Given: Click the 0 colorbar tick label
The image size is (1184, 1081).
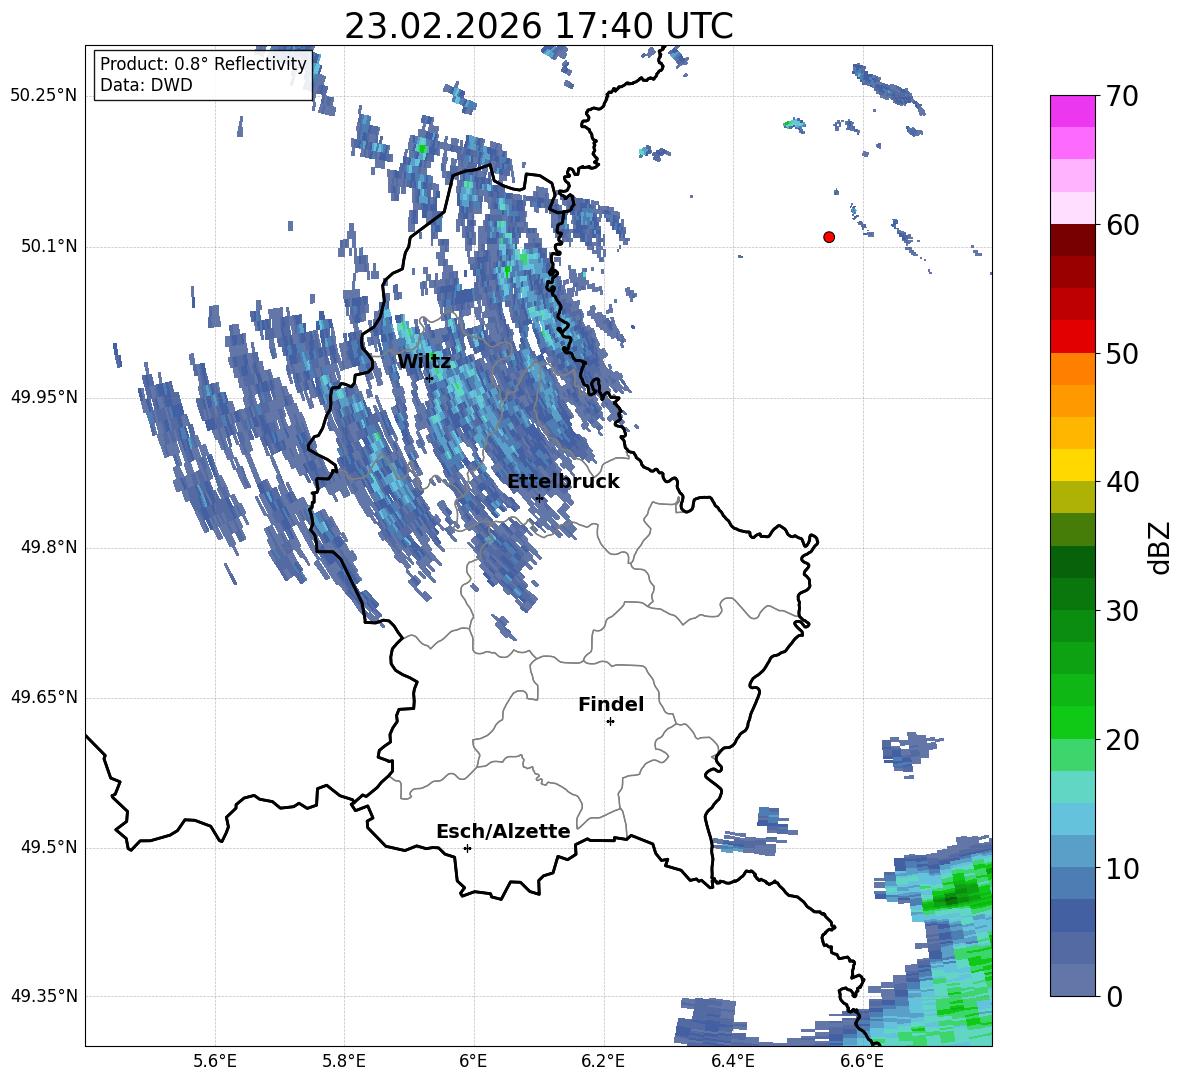Looking at the screenshot, I should point(1114,996).
